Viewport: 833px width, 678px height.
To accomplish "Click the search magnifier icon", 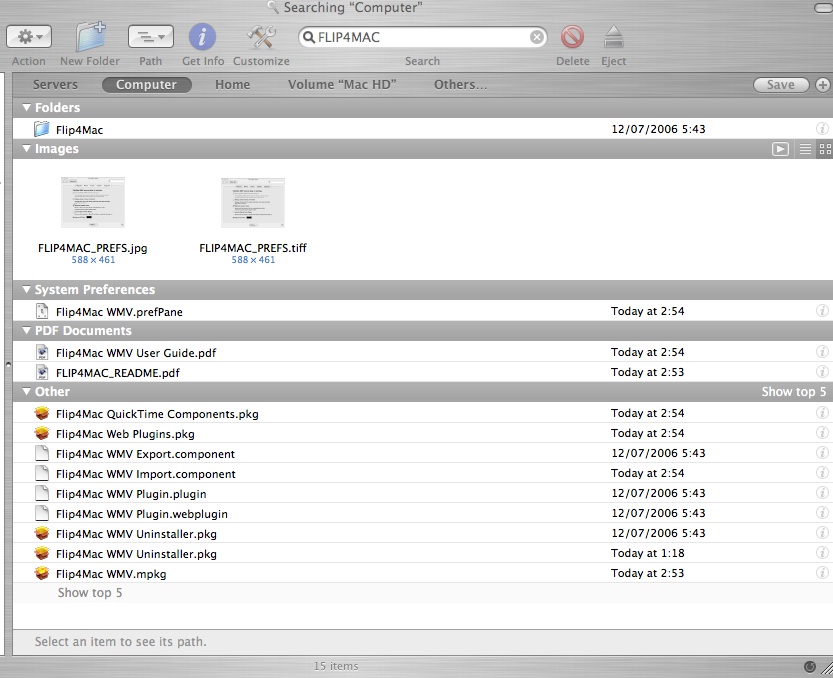I will (309, 37).
